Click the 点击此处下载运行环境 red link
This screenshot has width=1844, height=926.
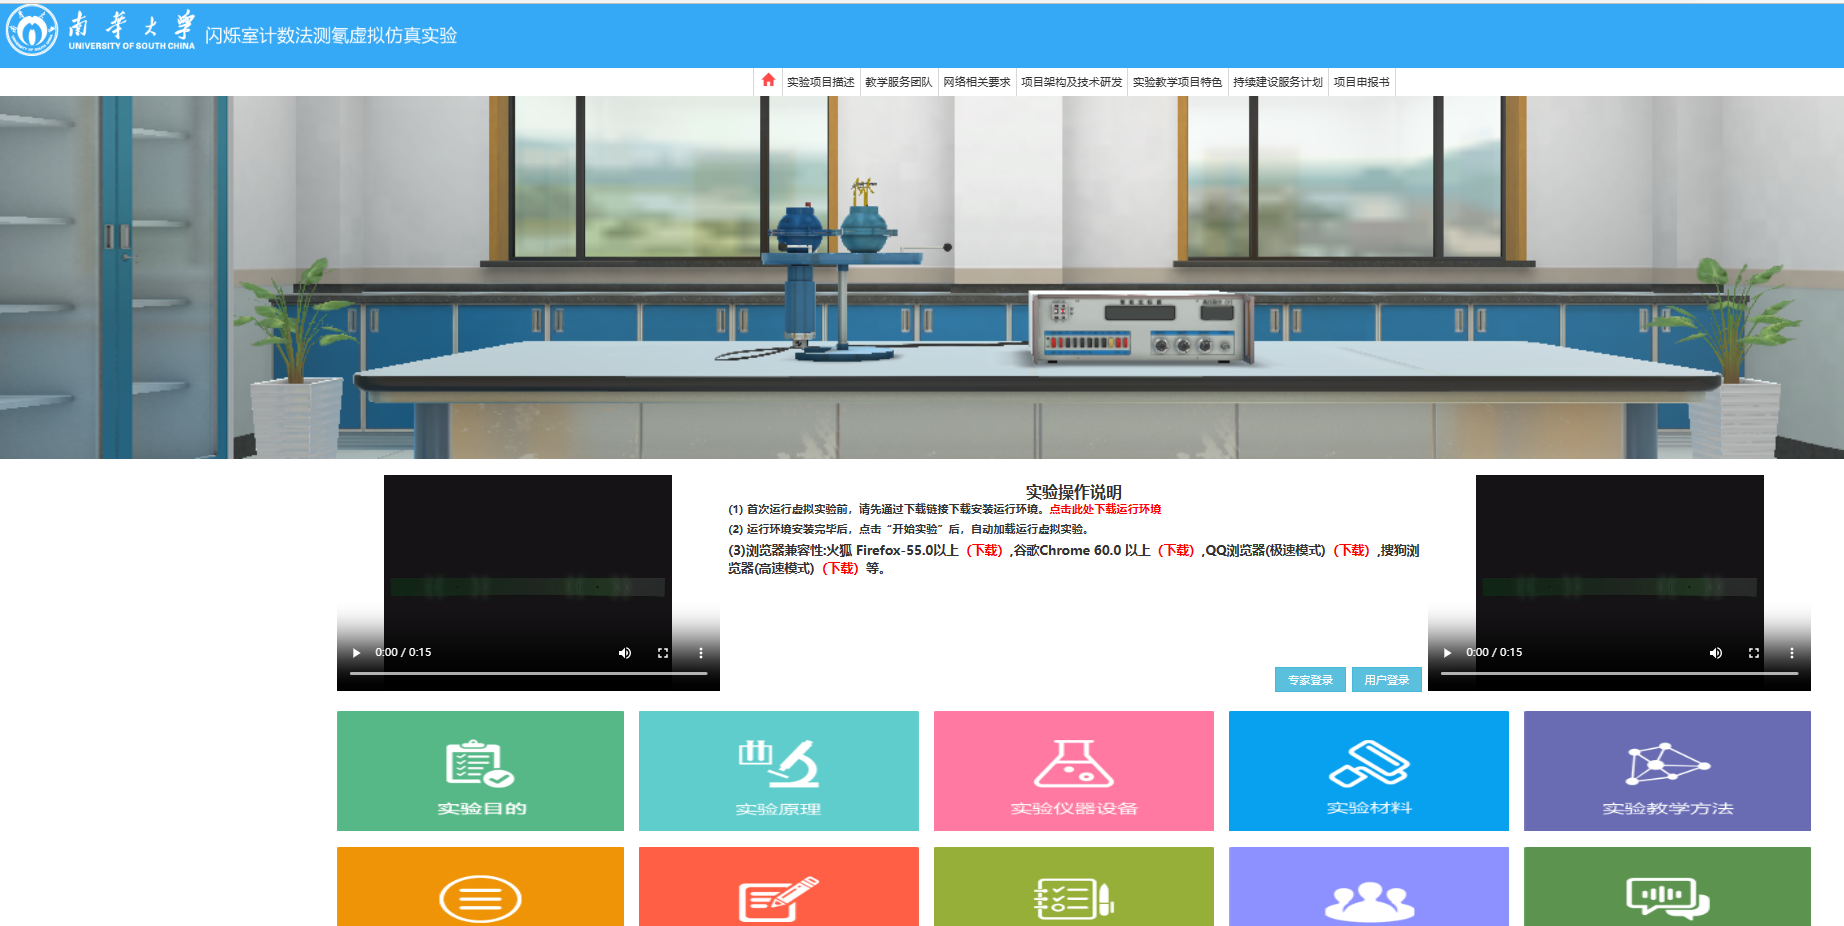tap(1105, 509)
